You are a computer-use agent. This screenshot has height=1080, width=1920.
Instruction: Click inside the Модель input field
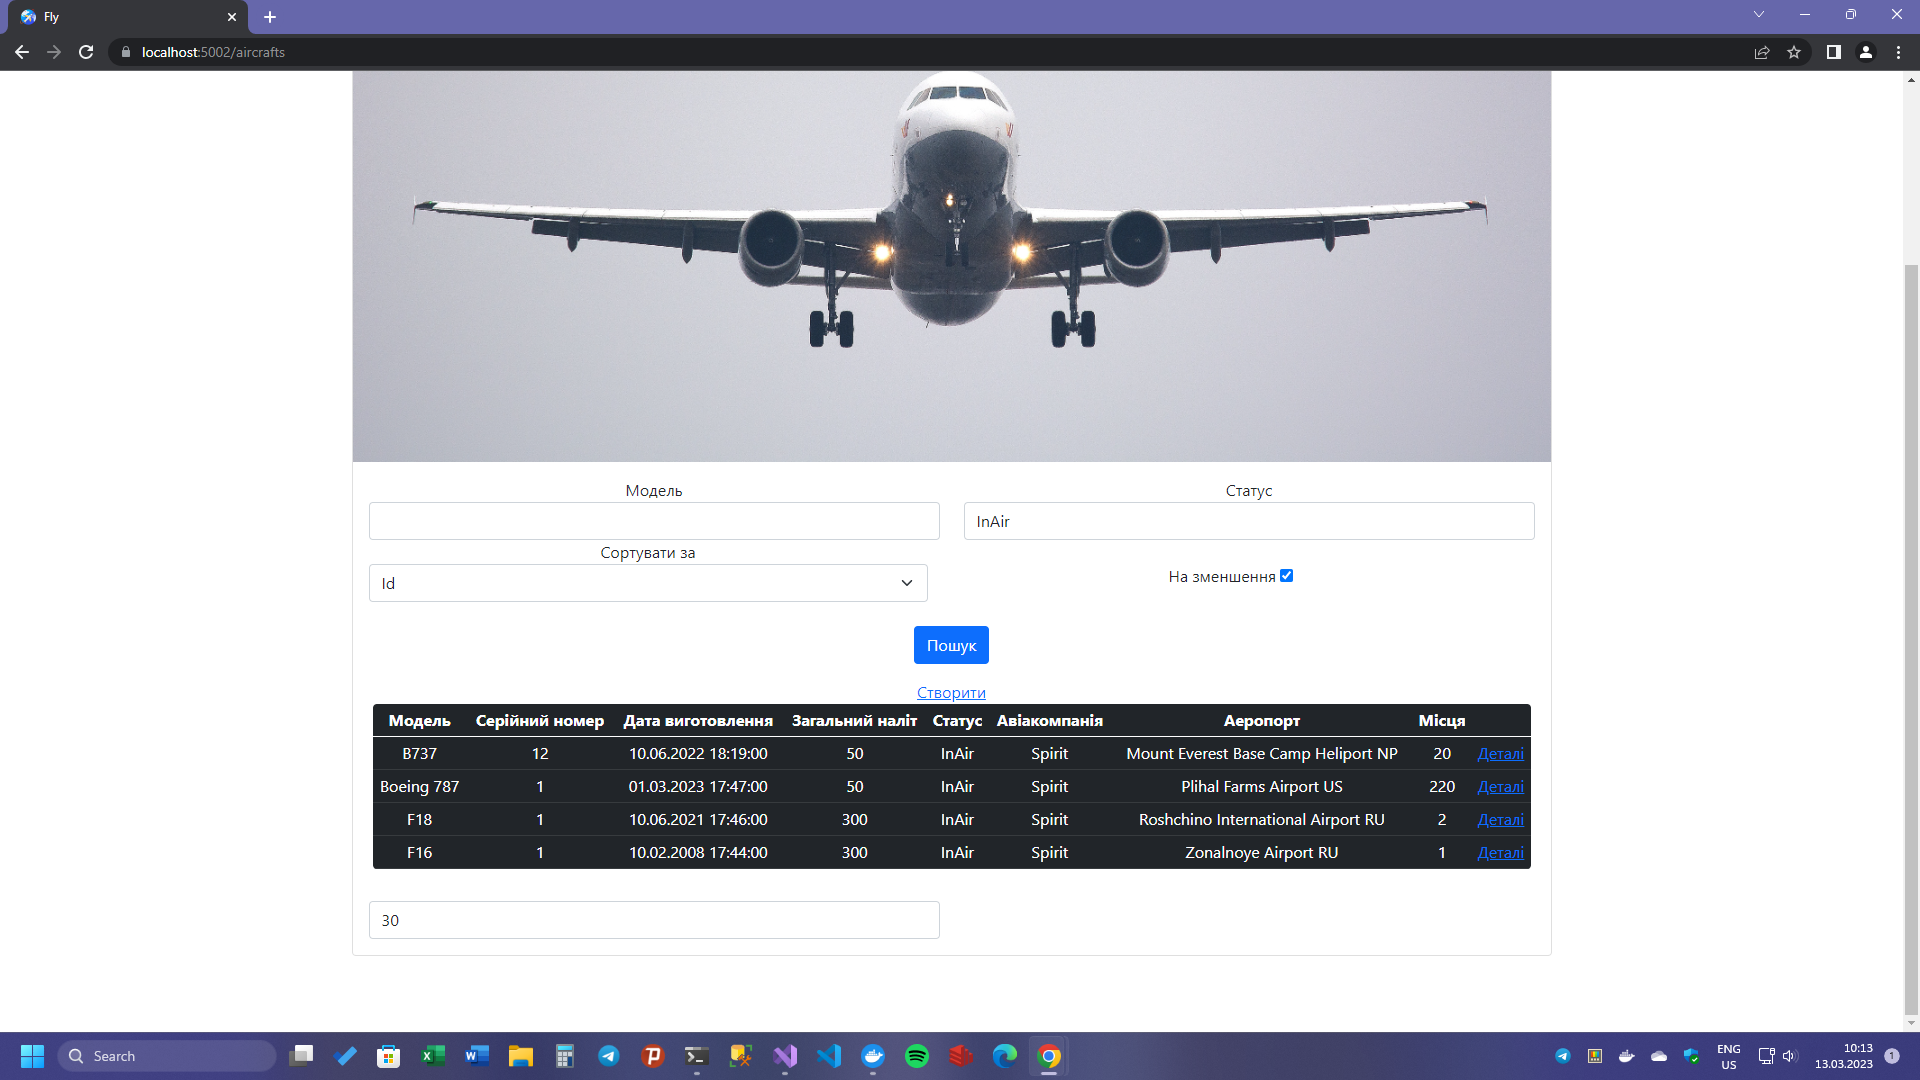653,521
